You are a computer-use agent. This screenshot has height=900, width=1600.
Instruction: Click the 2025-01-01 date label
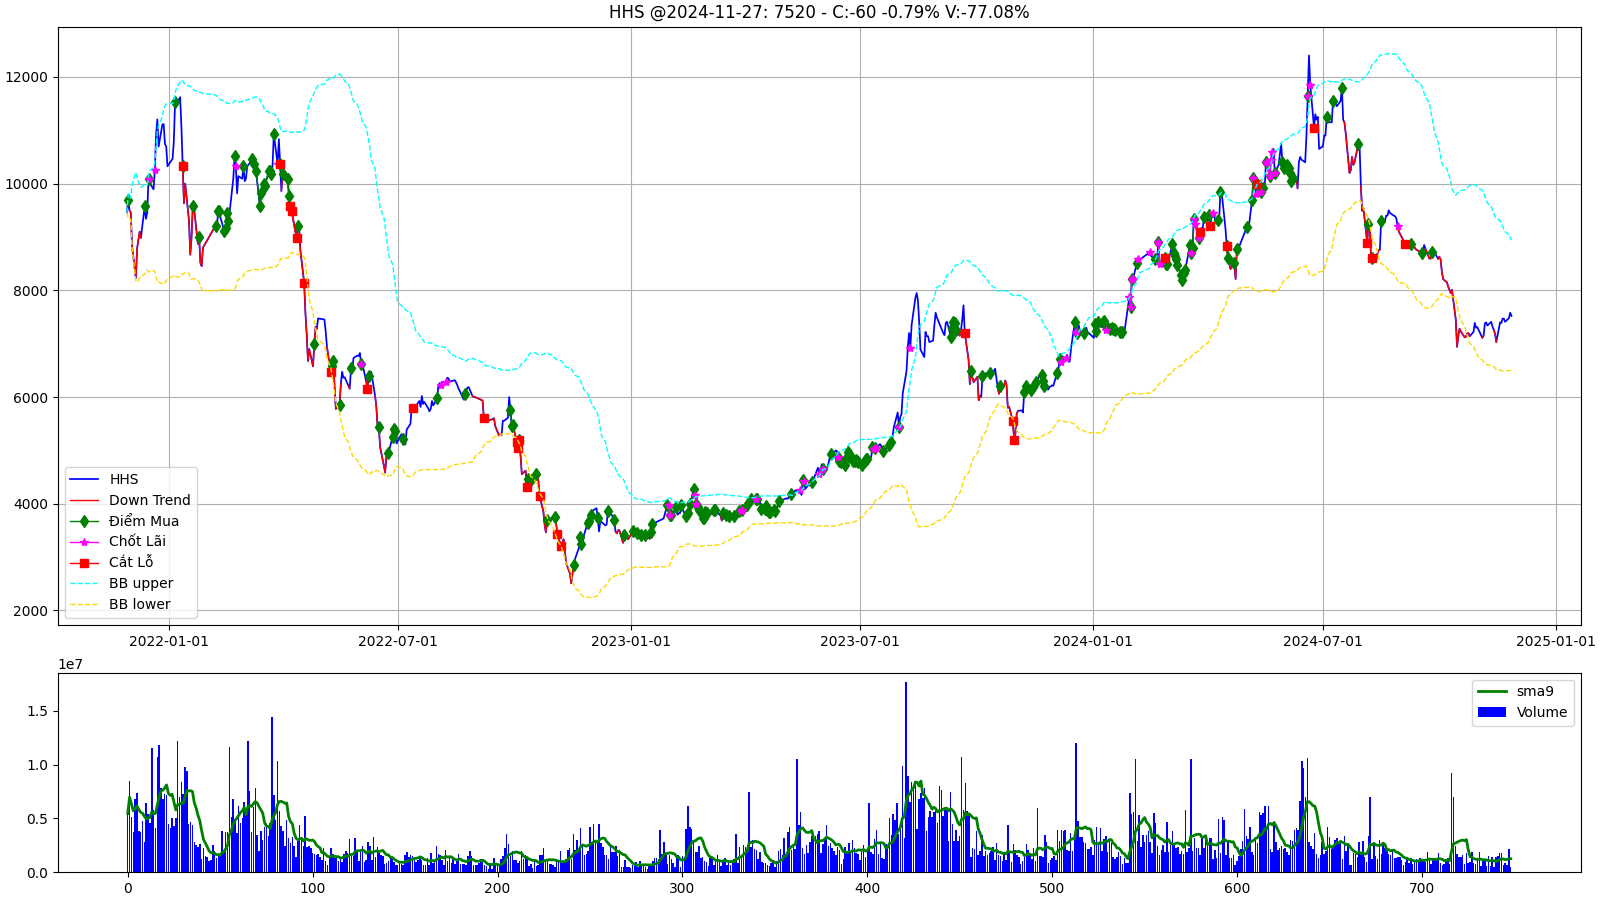1556,641
